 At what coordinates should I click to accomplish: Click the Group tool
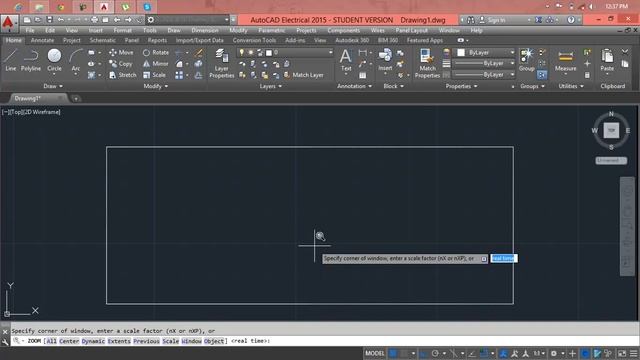[527, 60]
